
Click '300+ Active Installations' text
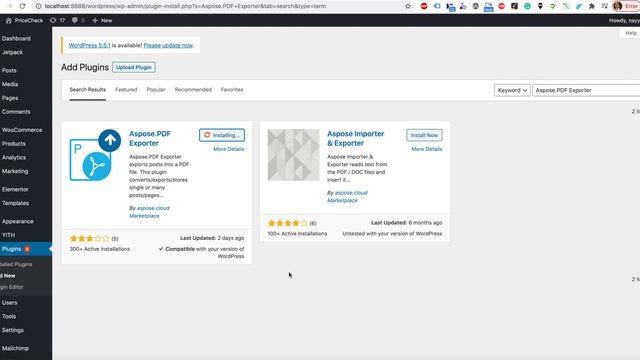pyautogui.click(x=100, y=249)
